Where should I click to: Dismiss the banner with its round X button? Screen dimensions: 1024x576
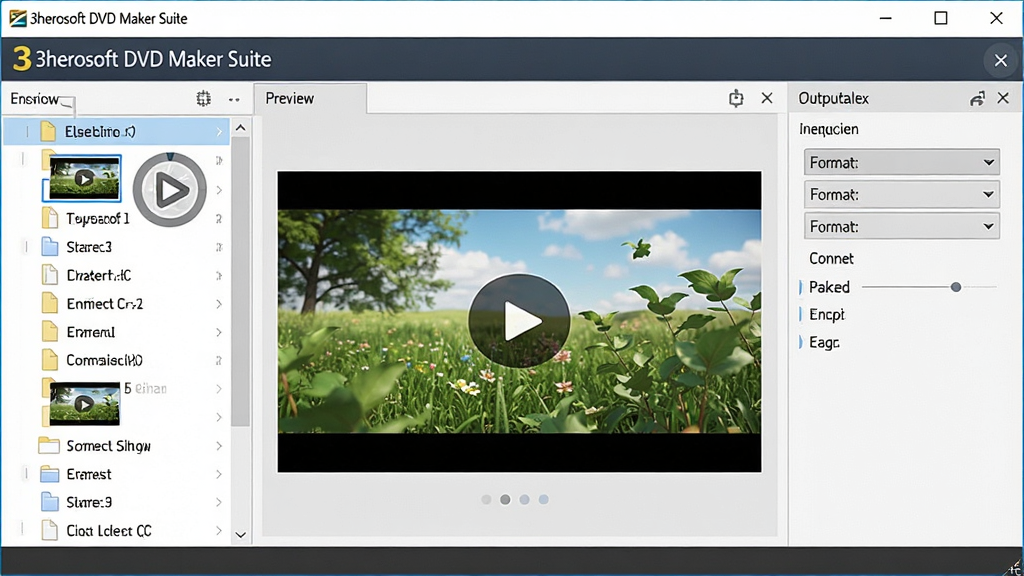pyautogui.click(x=1000, y=60)
